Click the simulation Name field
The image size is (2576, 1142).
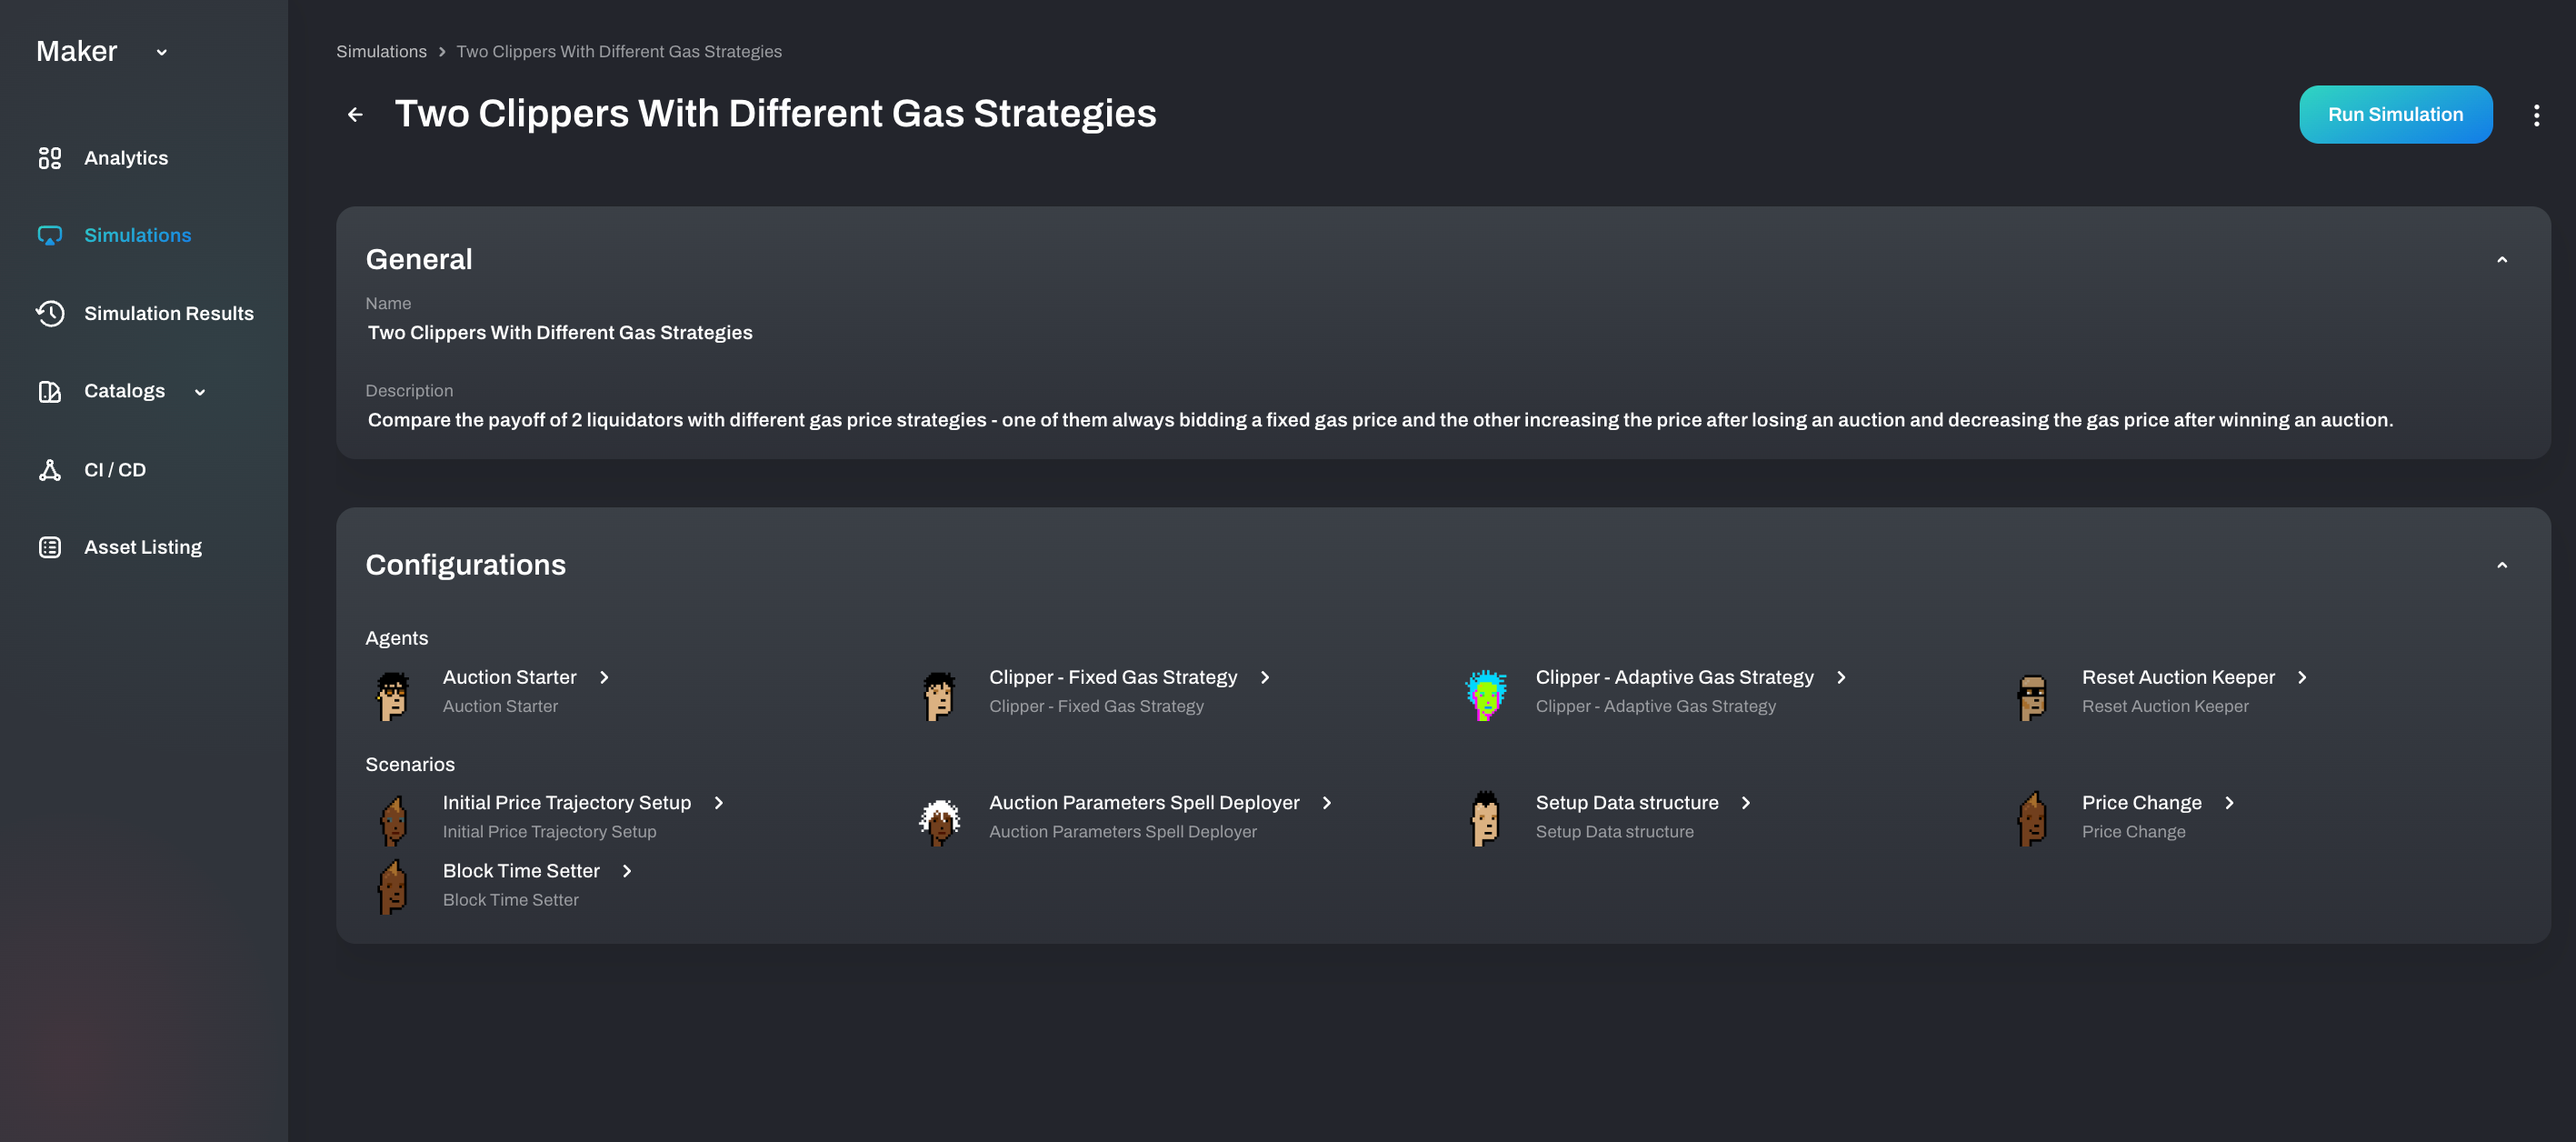[560, 333]
